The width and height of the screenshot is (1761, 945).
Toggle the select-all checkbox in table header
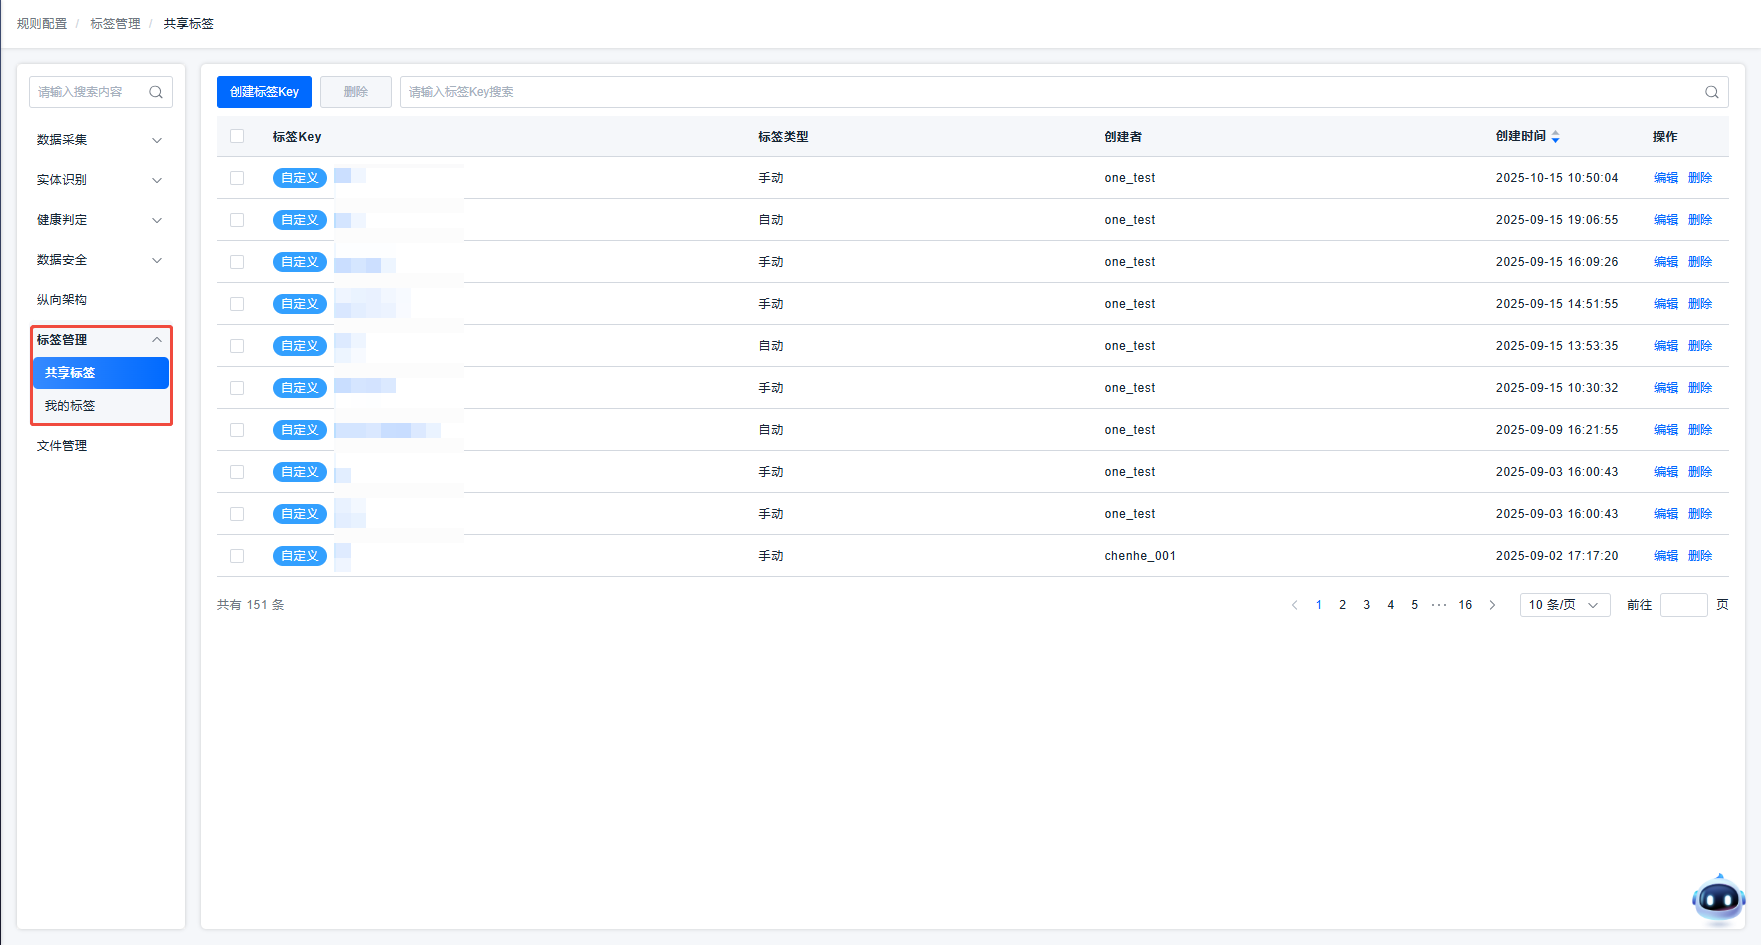pyautogui.click(x=237, y=136)
